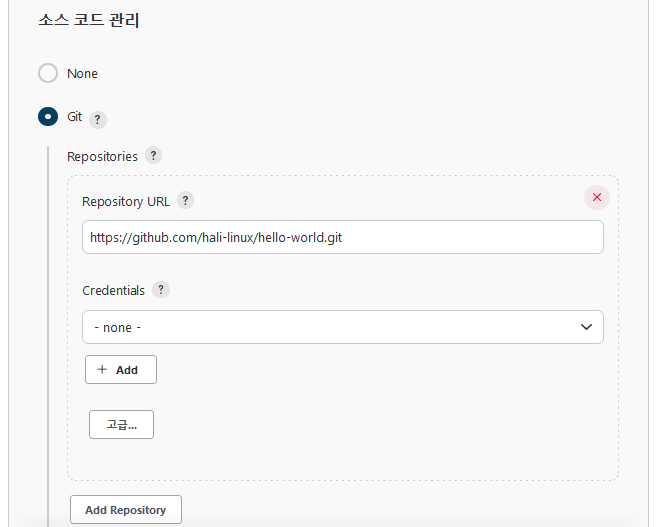
Task: Select the Git radio button
Action: (48, 116)
